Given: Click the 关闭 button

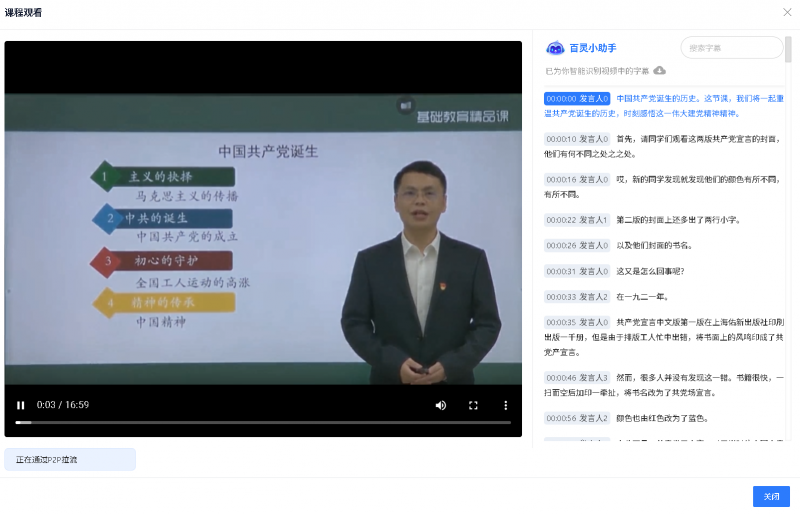Looking at the screenshot, I should click(770, 496).
